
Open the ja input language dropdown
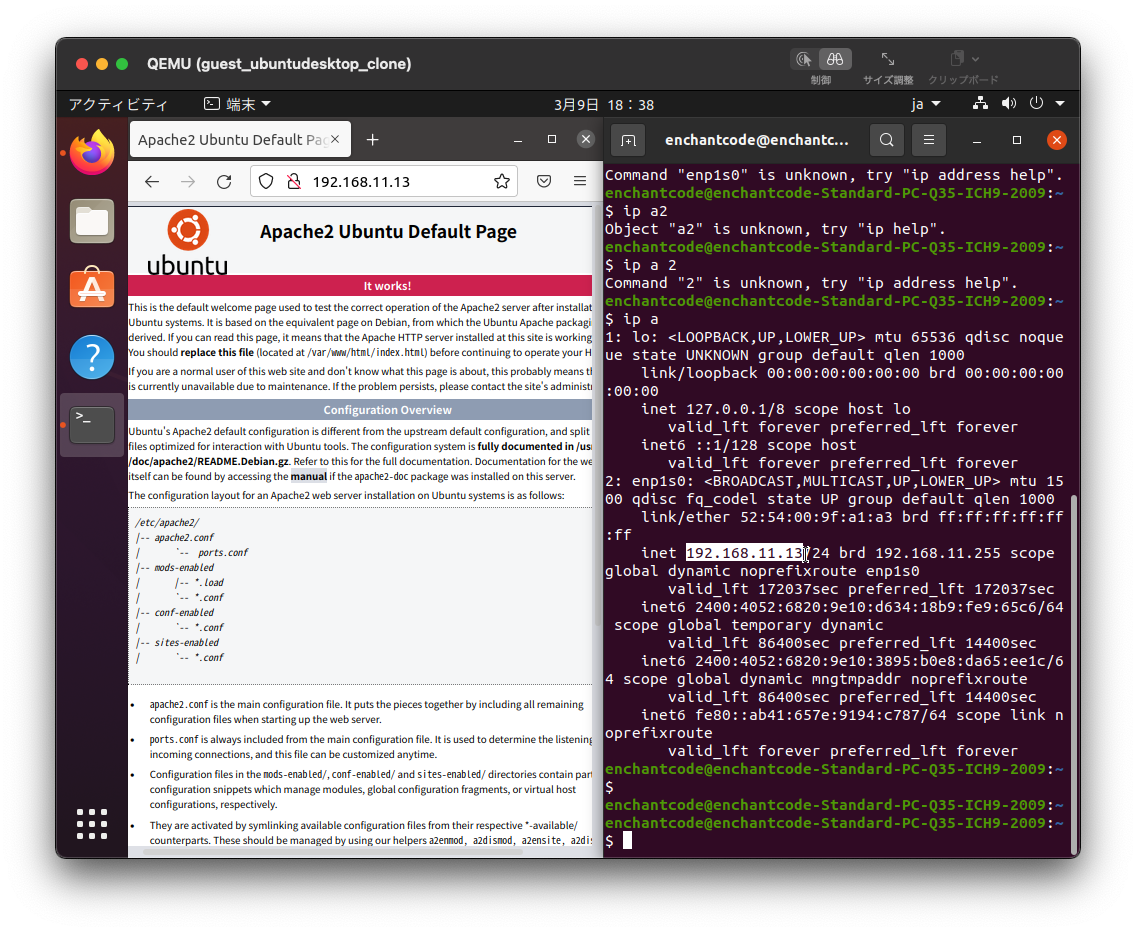pos(925,104)
